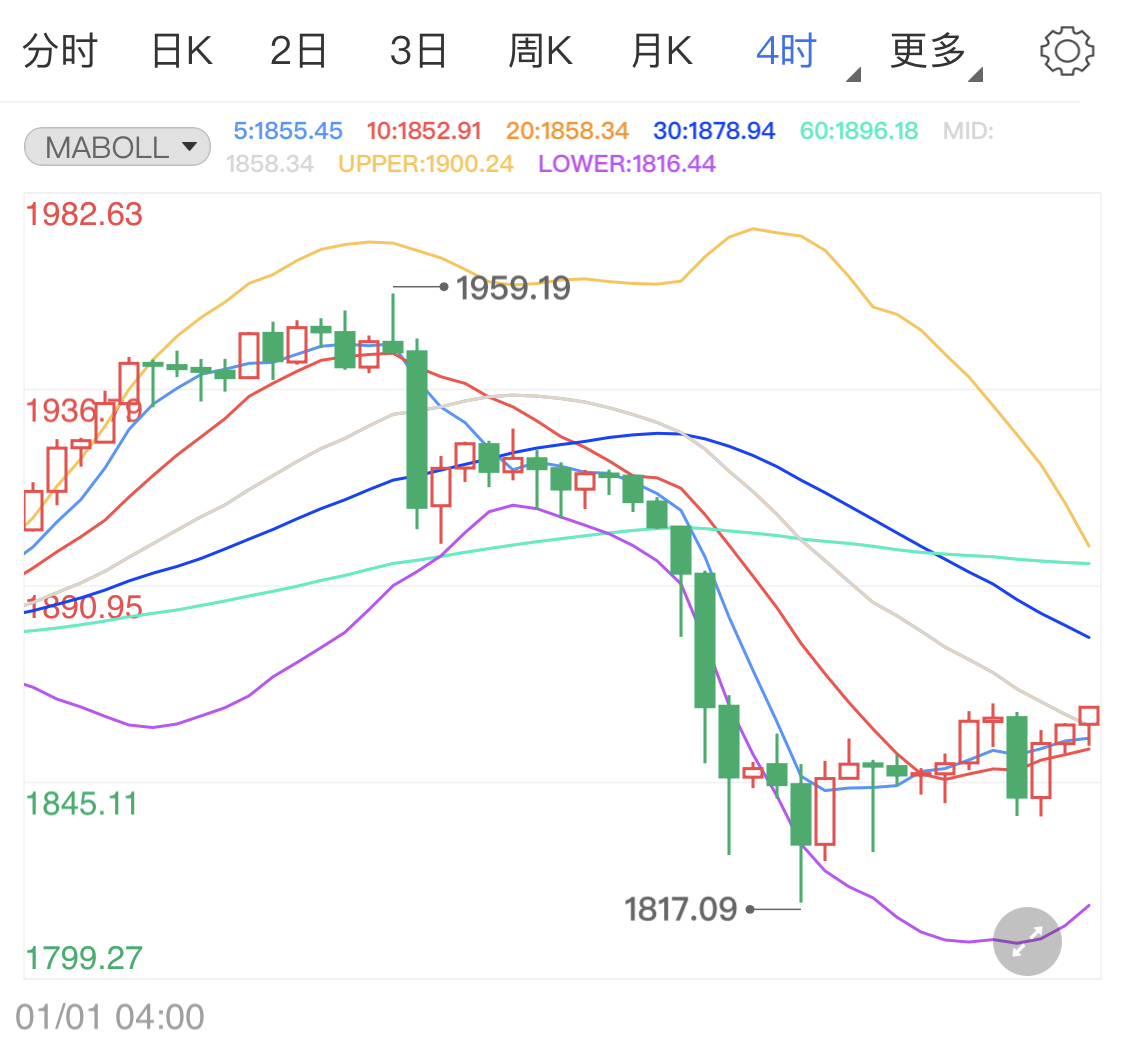Viewport: 1125px width, 1062px height.
Task: Click the 60:1896.18 MA60 value
Action: (859, 131)
